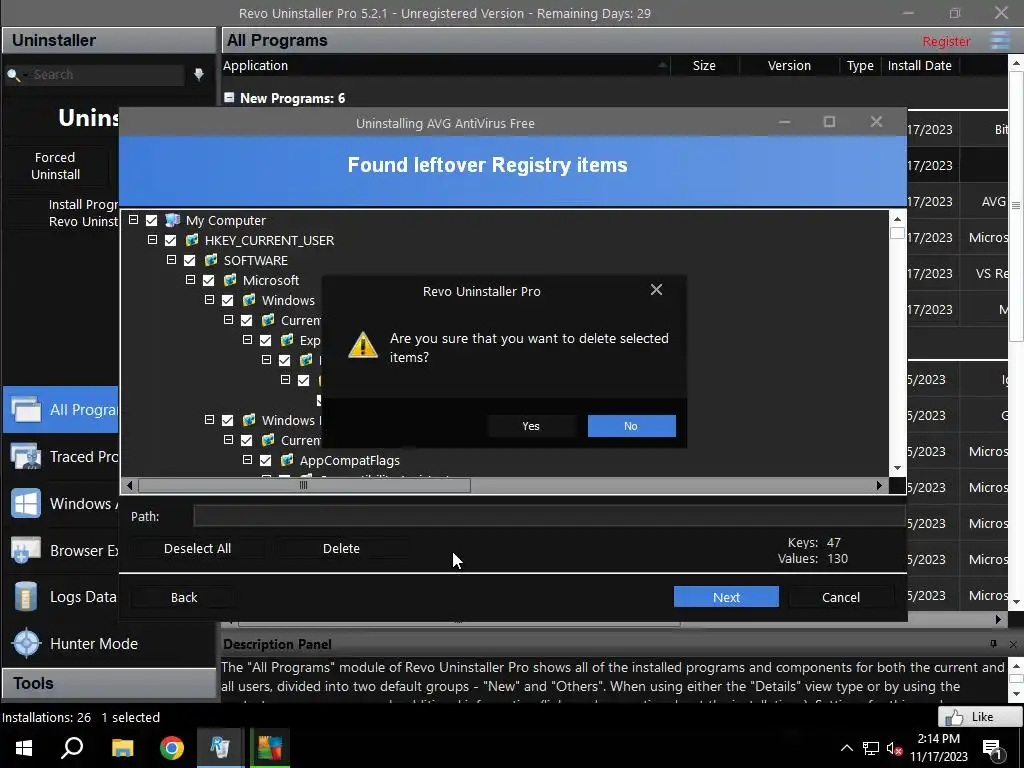Click No in the confirmation dialog

point(631,426)
